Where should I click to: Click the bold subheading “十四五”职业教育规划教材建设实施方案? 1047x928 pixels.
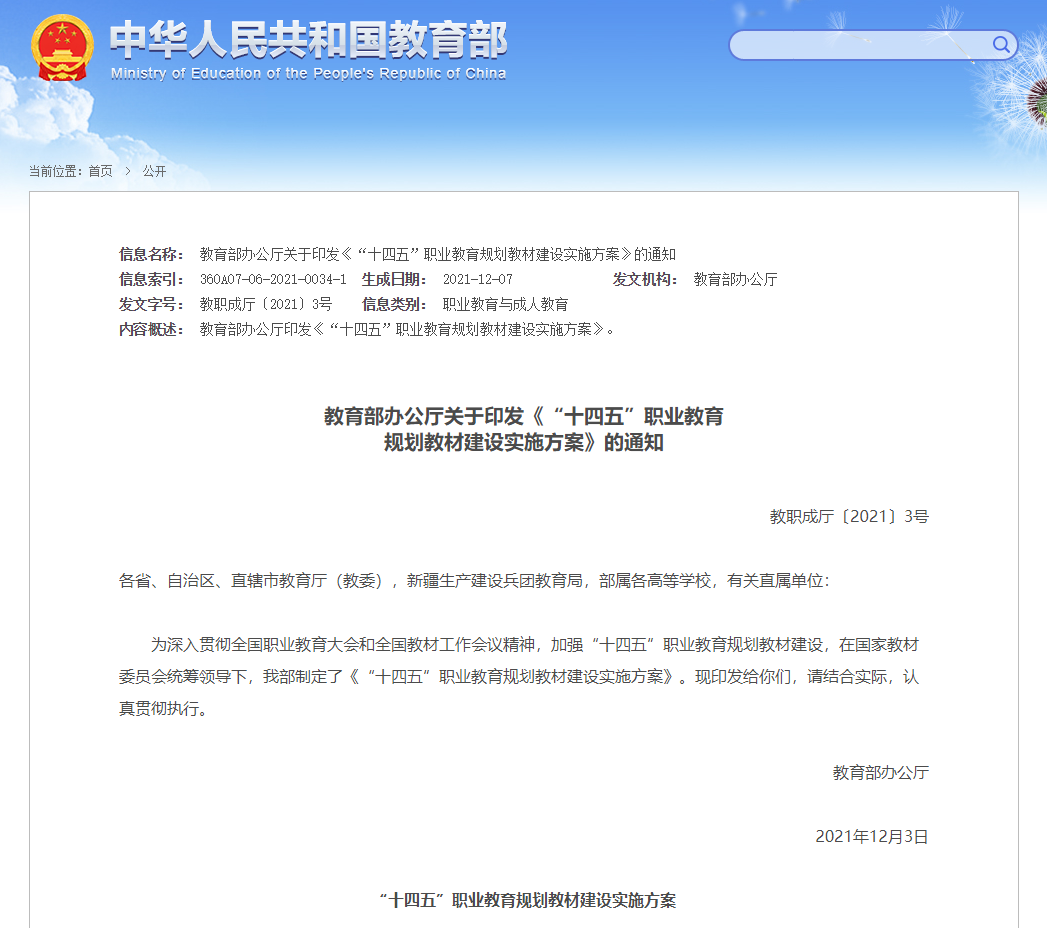click(x=528, y=901)
